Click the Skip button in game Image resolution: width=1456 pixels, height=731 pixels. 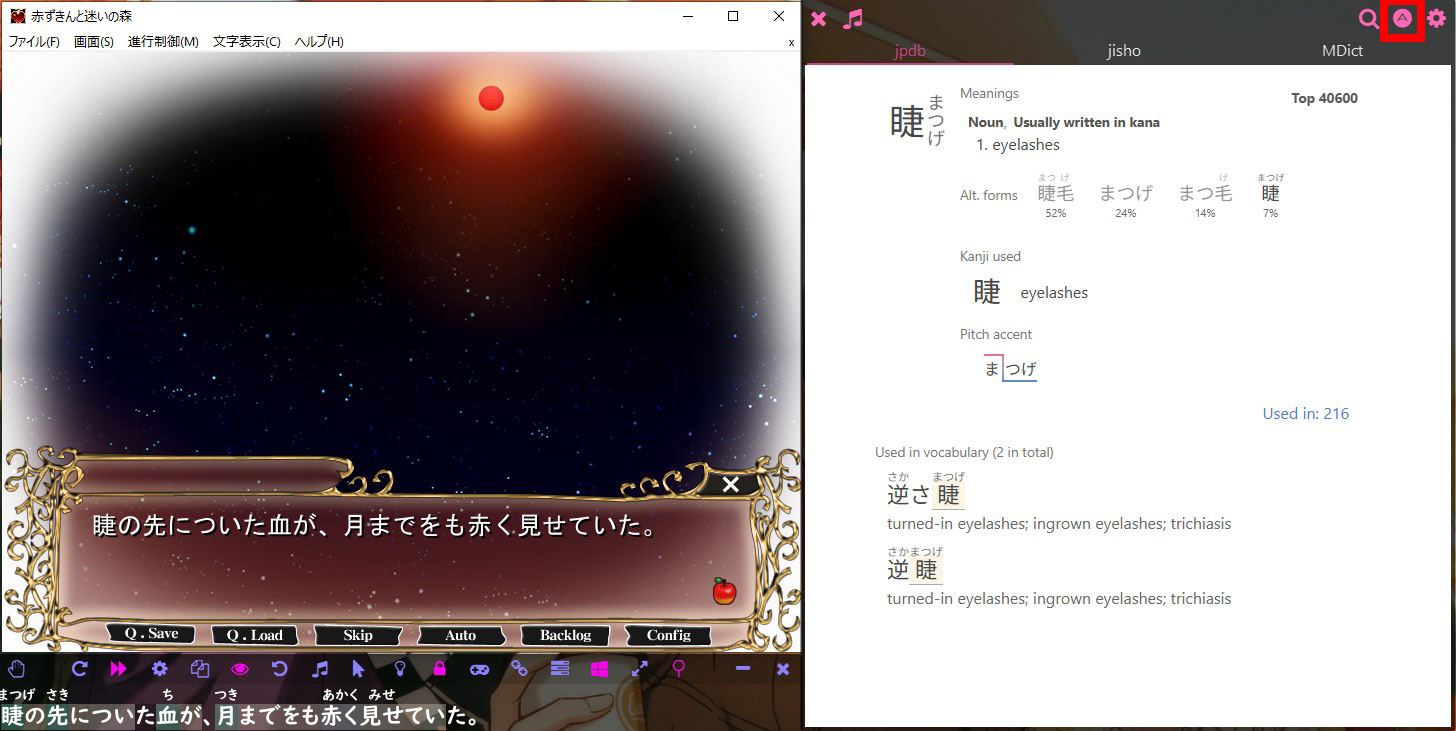pyautogui.click(x=358, y=635)
